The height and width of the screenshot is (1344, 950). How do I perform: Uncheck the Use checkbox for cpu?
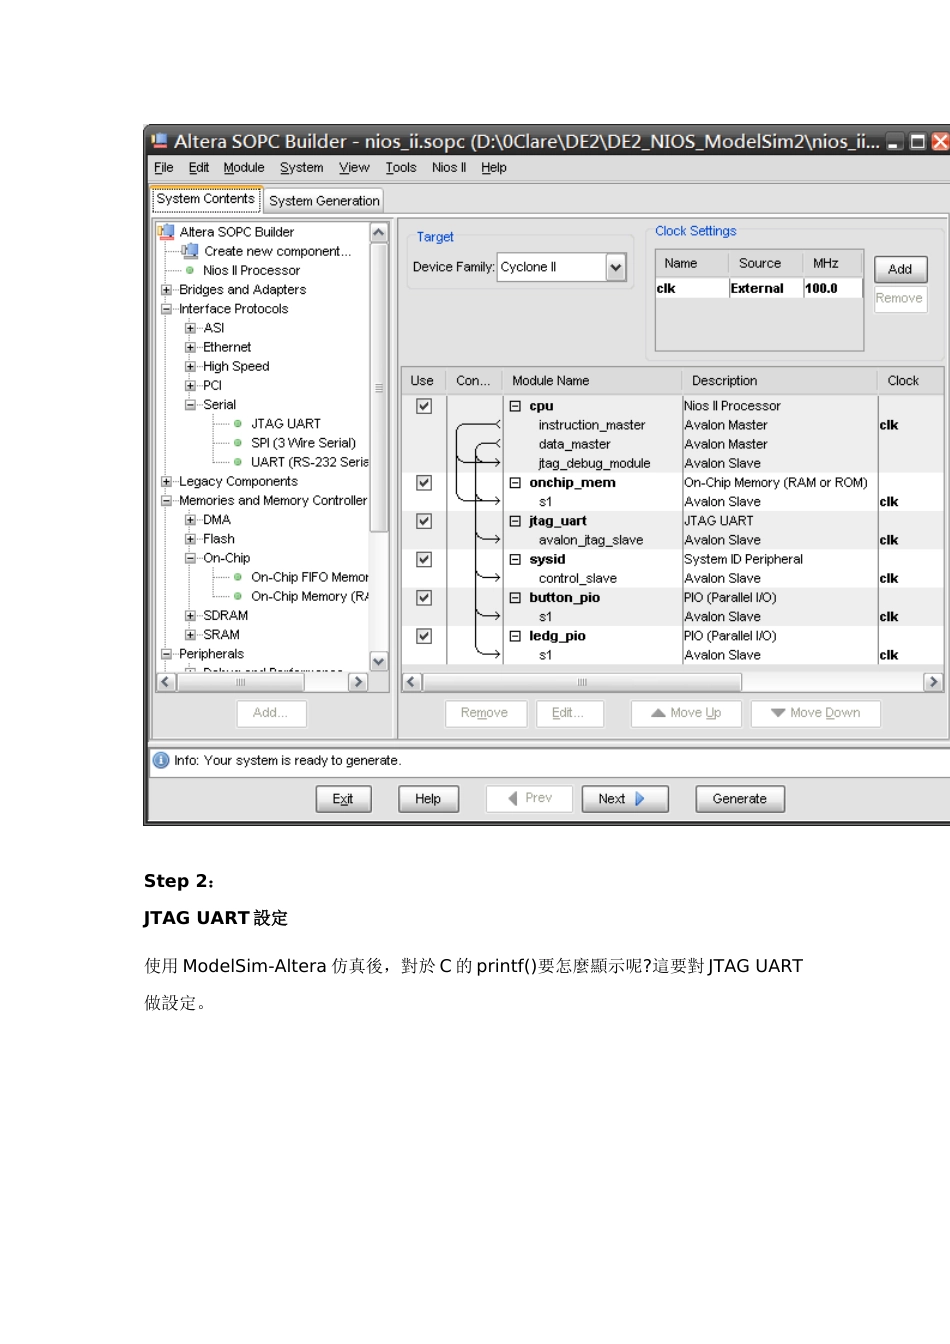[424, 406]
